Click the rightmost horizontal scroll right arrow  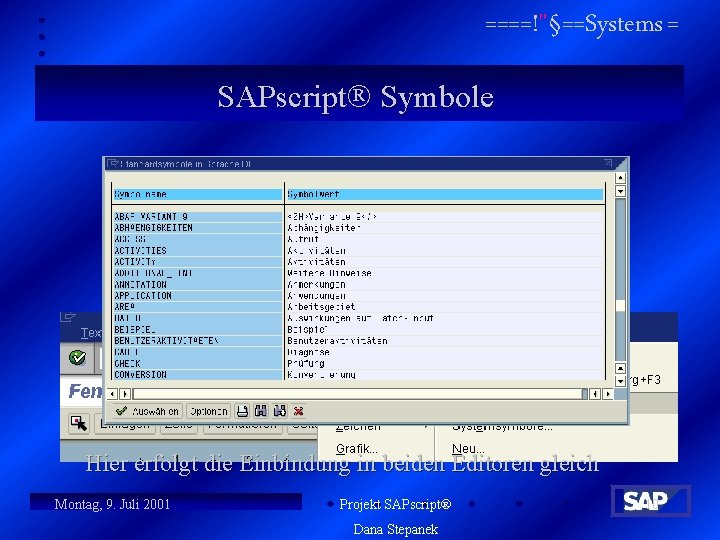pos(608,394)
